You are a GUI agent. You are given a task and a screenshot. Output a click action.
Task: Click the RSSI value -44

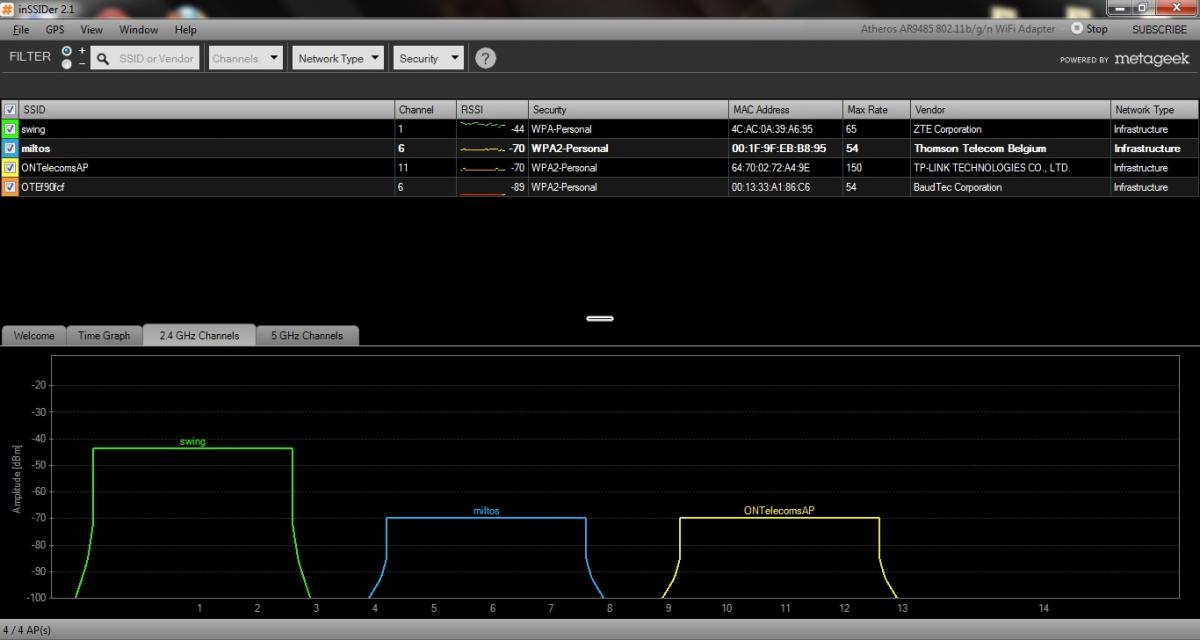517,129
